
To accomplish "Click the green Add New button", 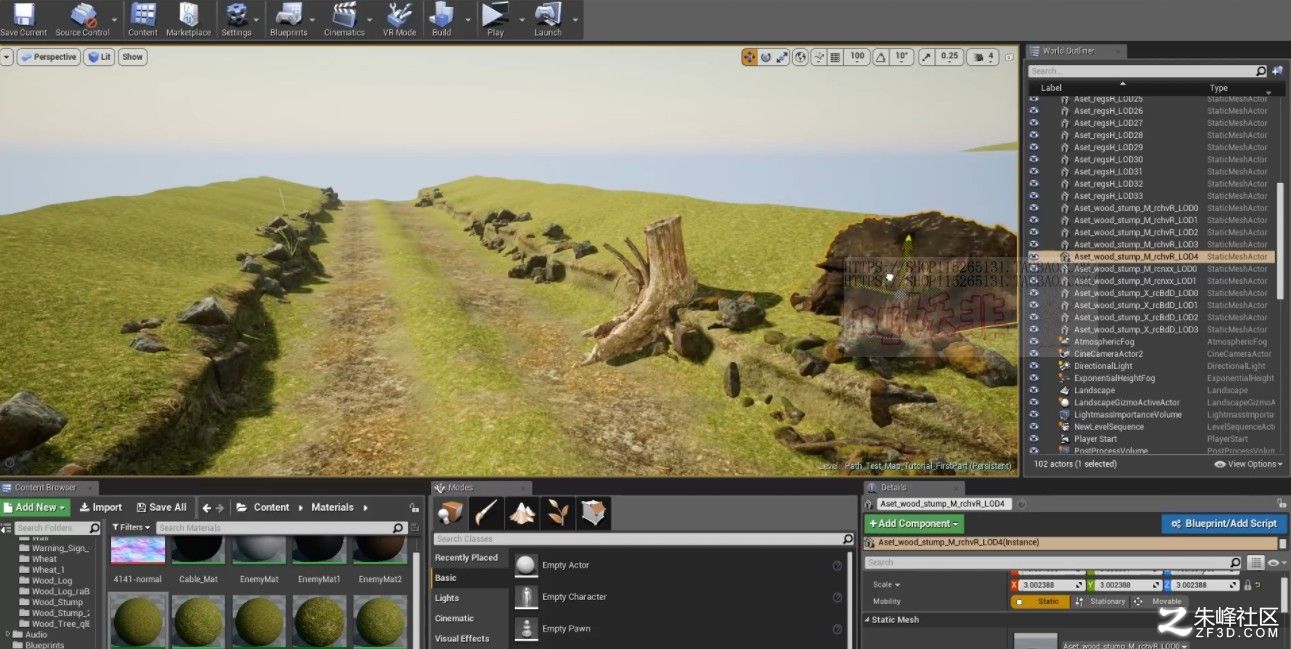I will click(x=36, y=507).
